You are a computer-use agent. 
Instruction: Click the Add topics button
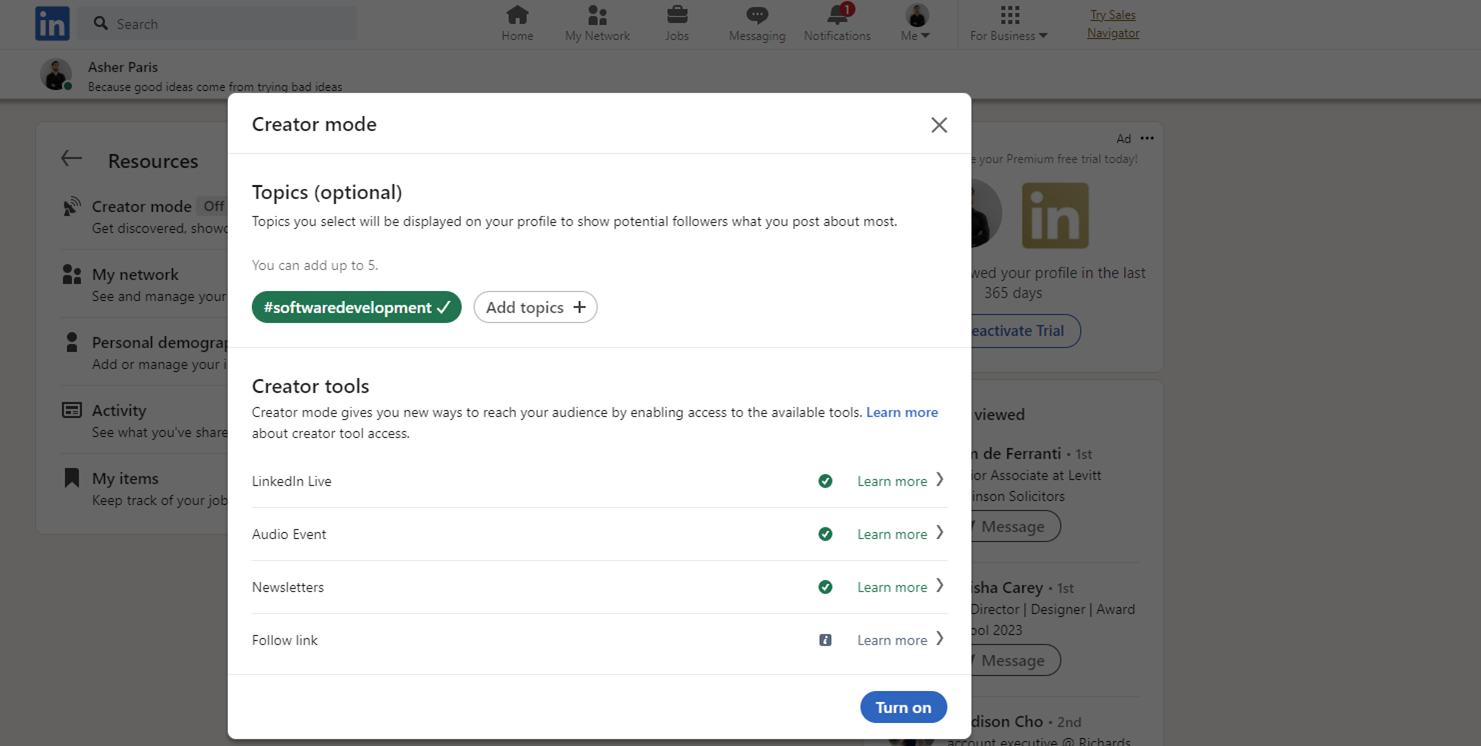(x=535, y=307)
